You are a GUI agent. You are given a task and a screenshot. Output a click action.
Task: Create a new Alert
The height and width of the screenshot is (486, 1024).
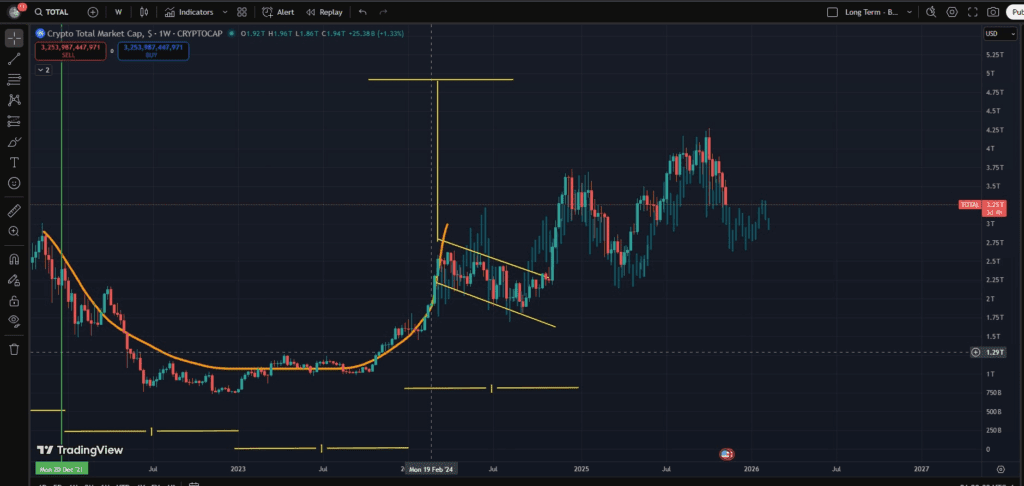(278, 12)
